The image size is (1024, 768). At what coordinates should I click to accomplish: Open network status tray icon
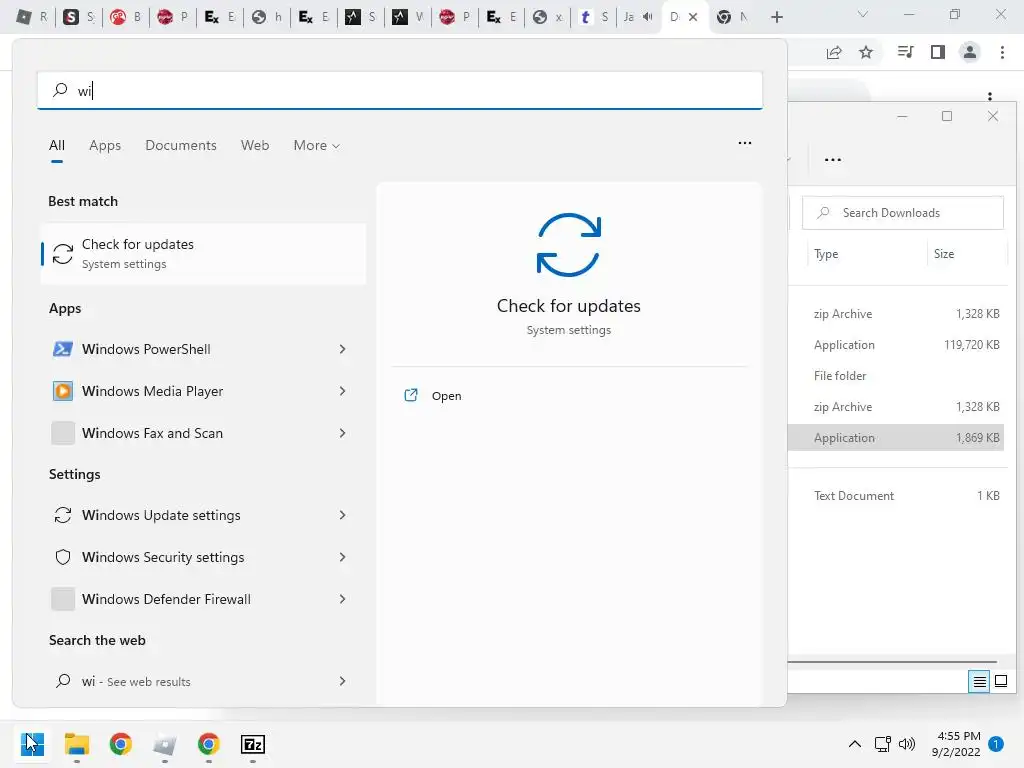883,744
